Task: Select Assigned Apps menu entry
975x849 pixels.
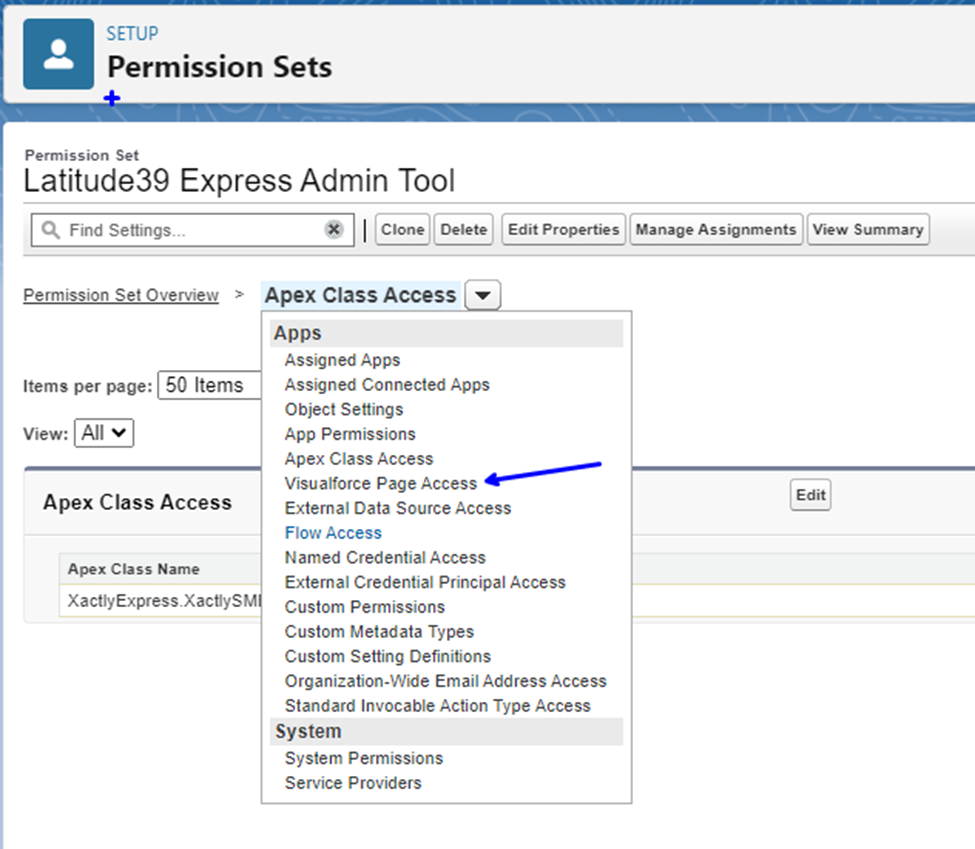Action: (x=342, y=360)
